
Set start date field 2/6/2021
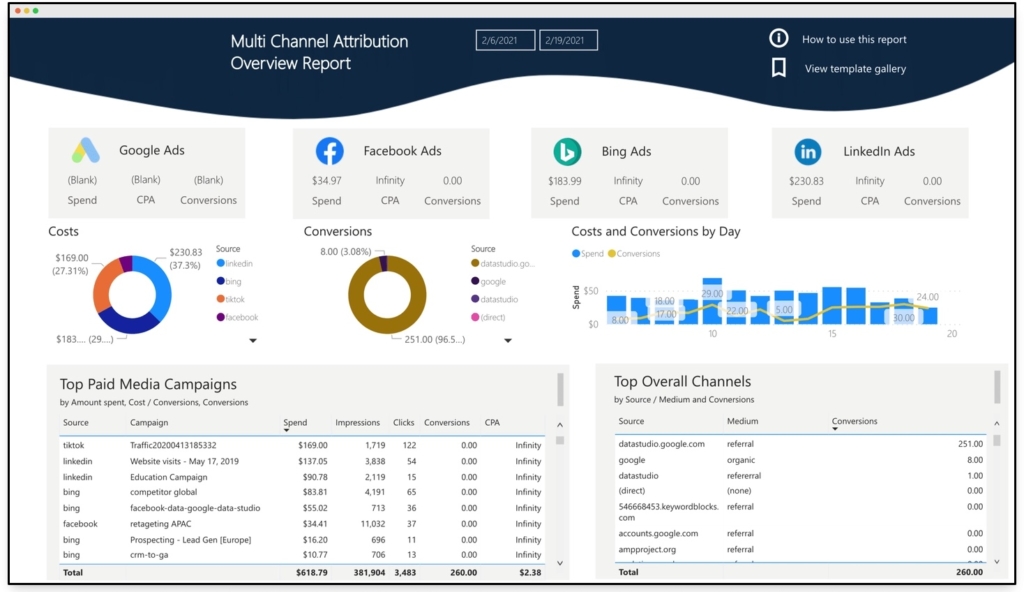(505, 40)
